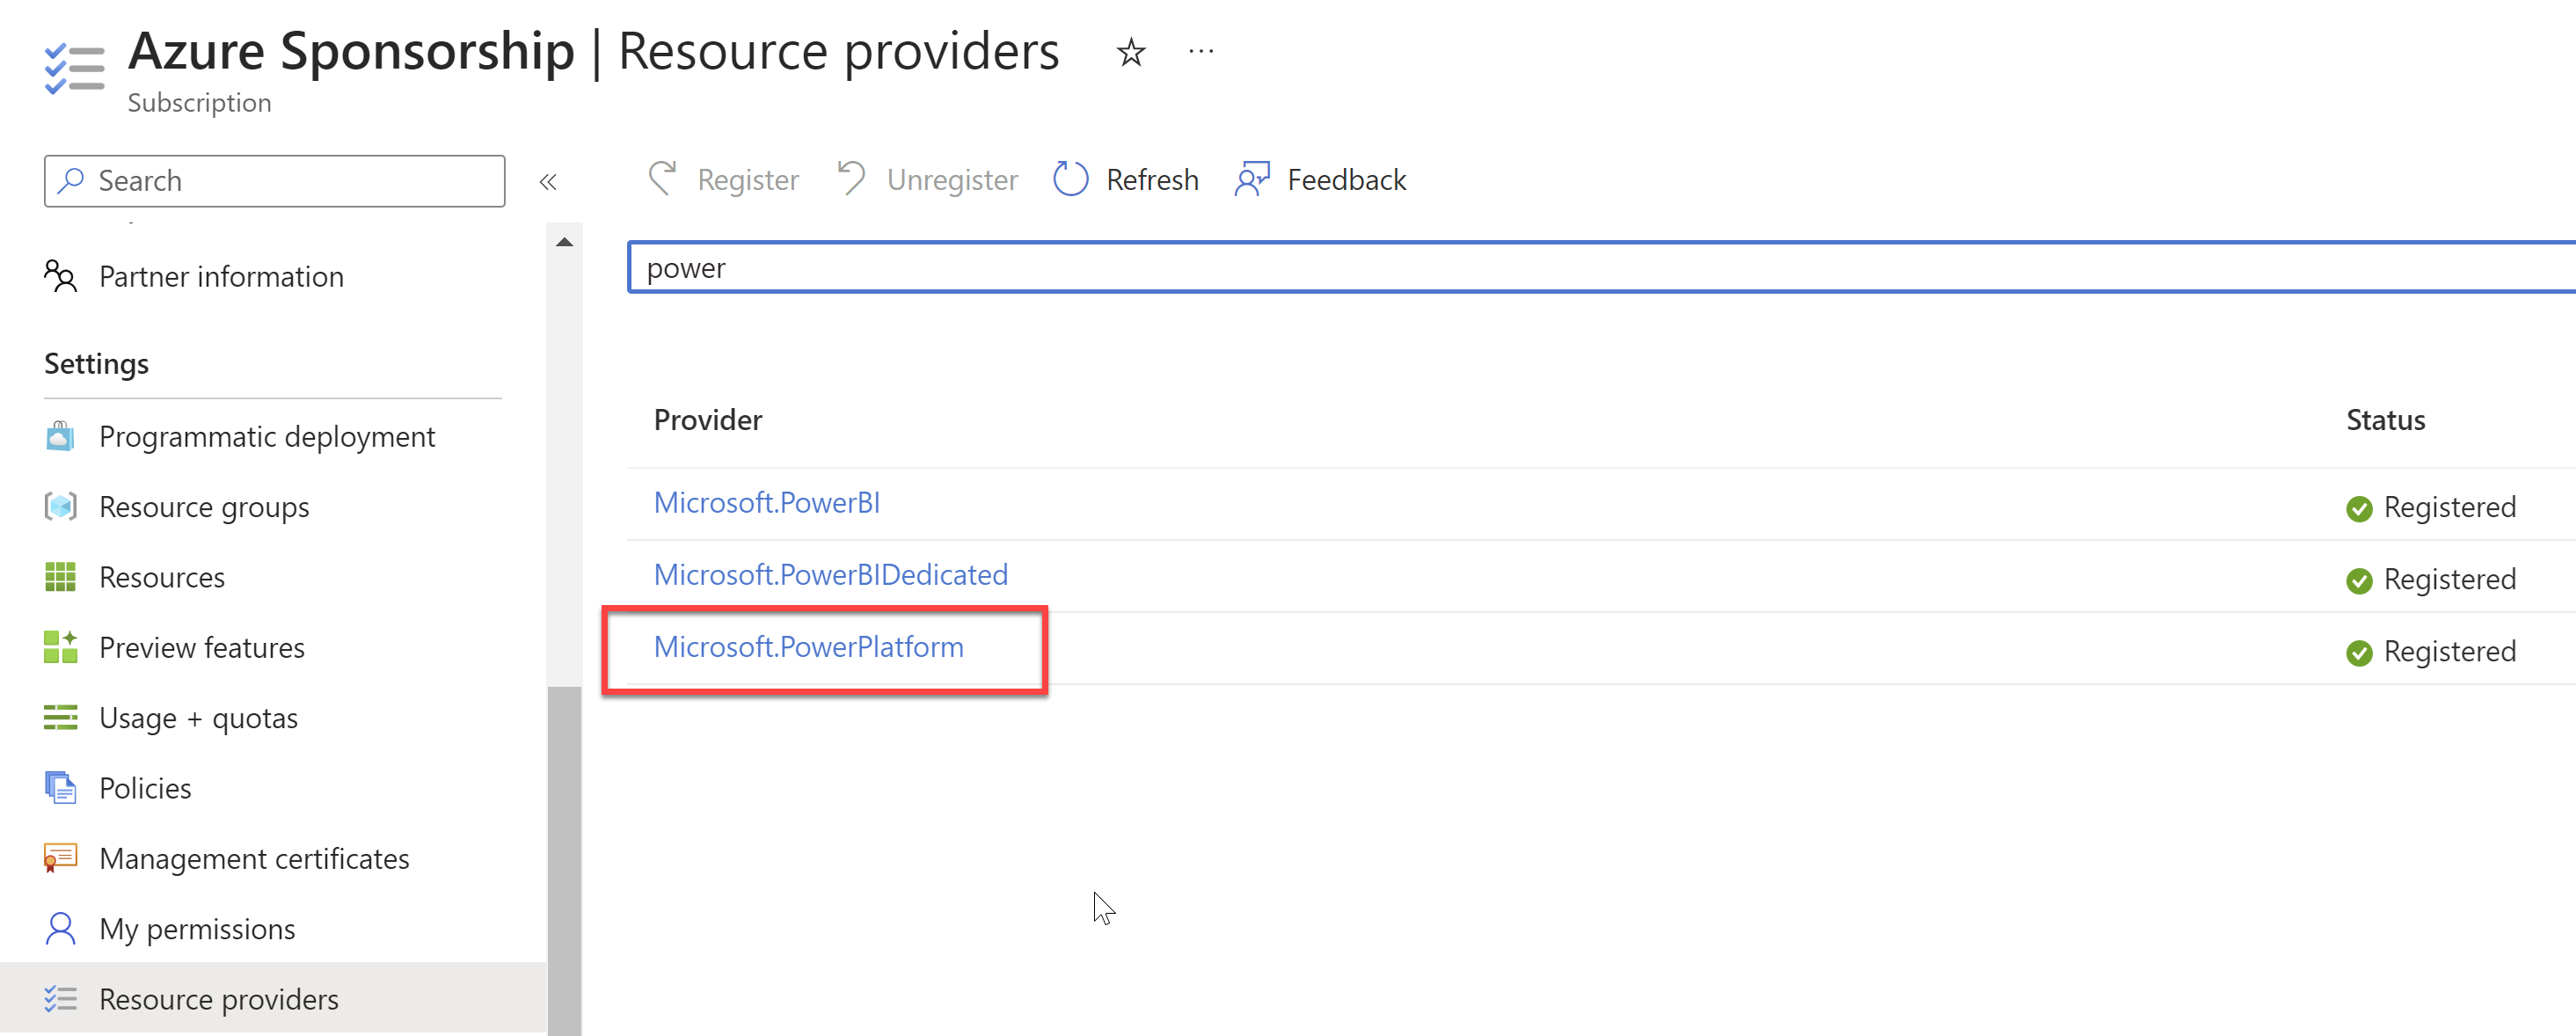2576x1036 pixels.
Task: Click the Register toolbar button
Action: pyautogui.click(x=723, y=179)
